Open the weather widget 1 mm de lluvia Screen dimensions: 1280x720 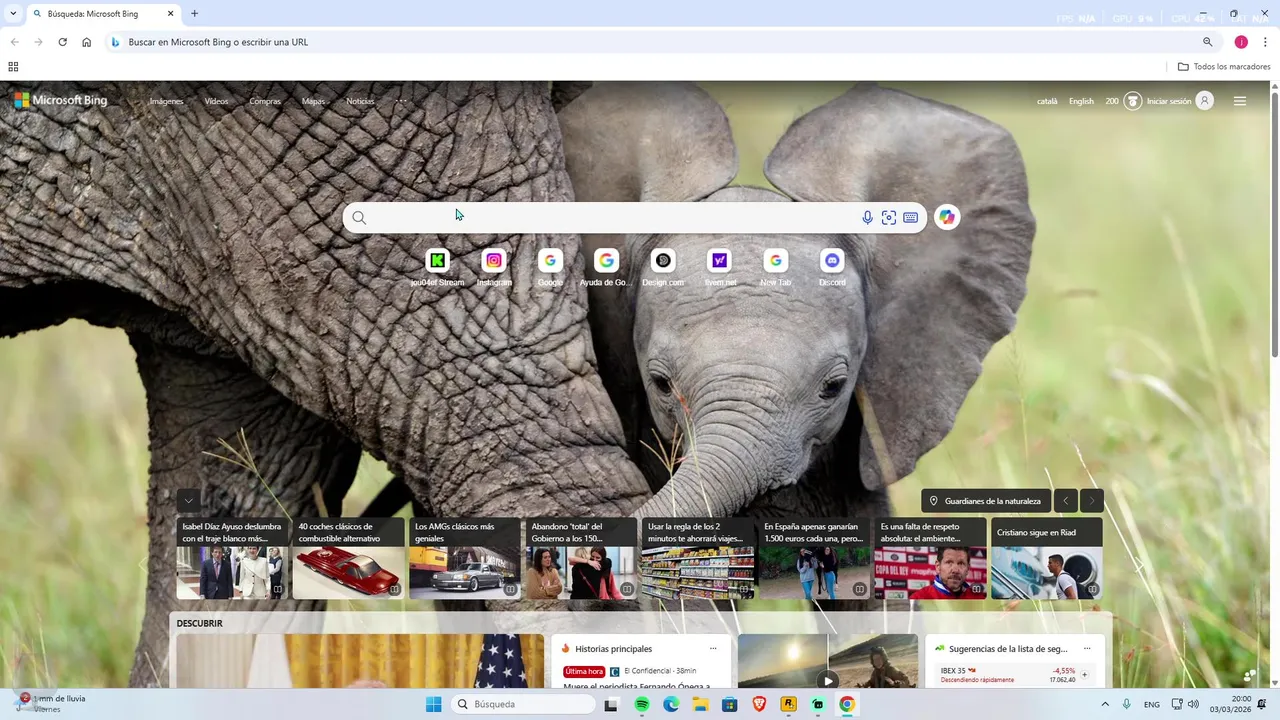tap(50, 704)
